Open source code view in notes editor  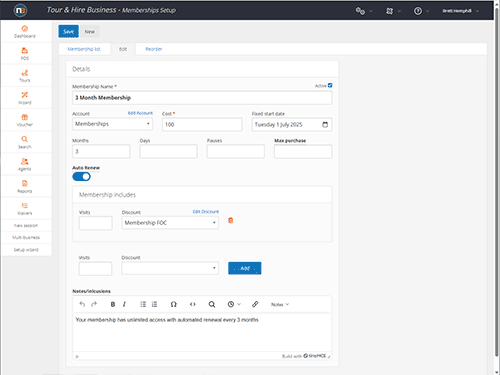click(193, 304)
